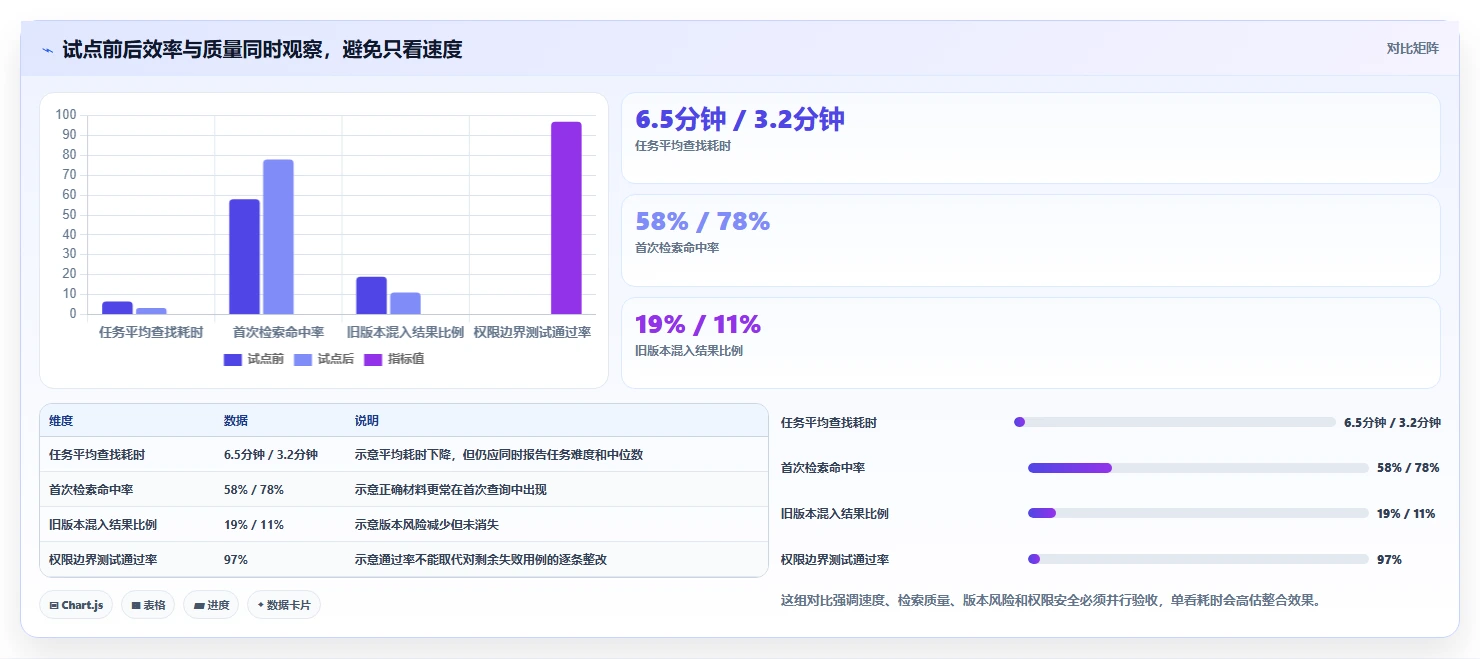This screenshot has height=659, width=1480.
Task: Click the 表格 chip
Action: tap(148, 605)
